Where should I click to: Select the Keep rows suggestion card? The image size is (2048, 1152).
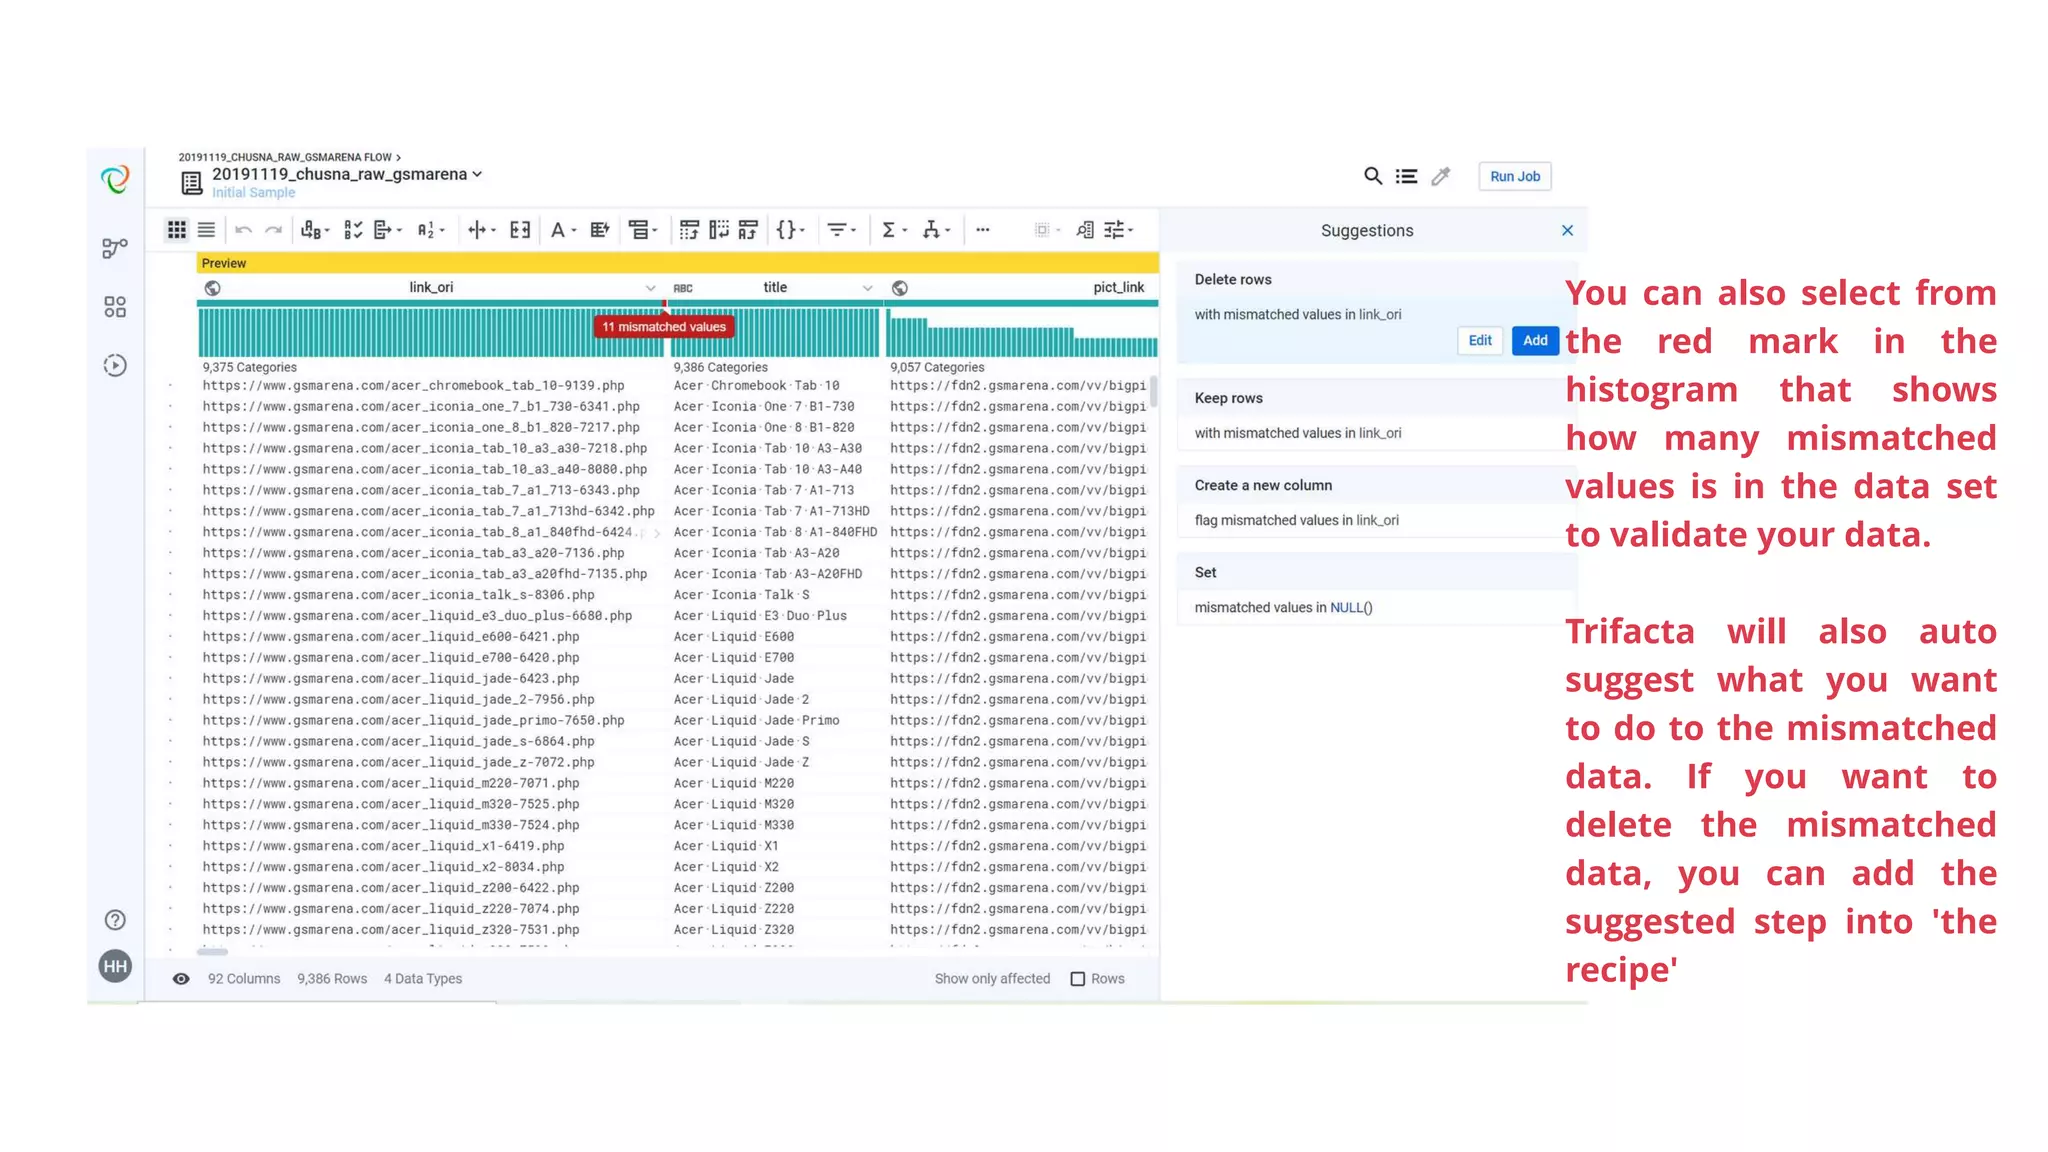1376,415
